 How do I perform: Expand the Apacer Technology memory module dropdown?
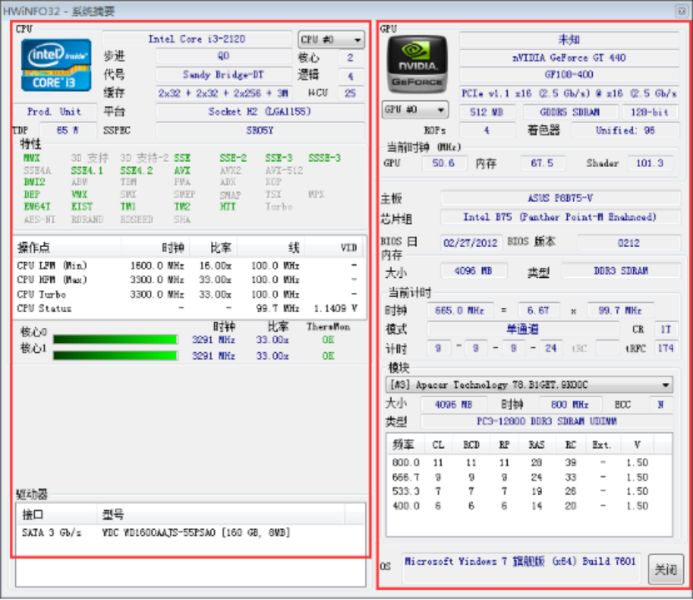coord(529,385)
